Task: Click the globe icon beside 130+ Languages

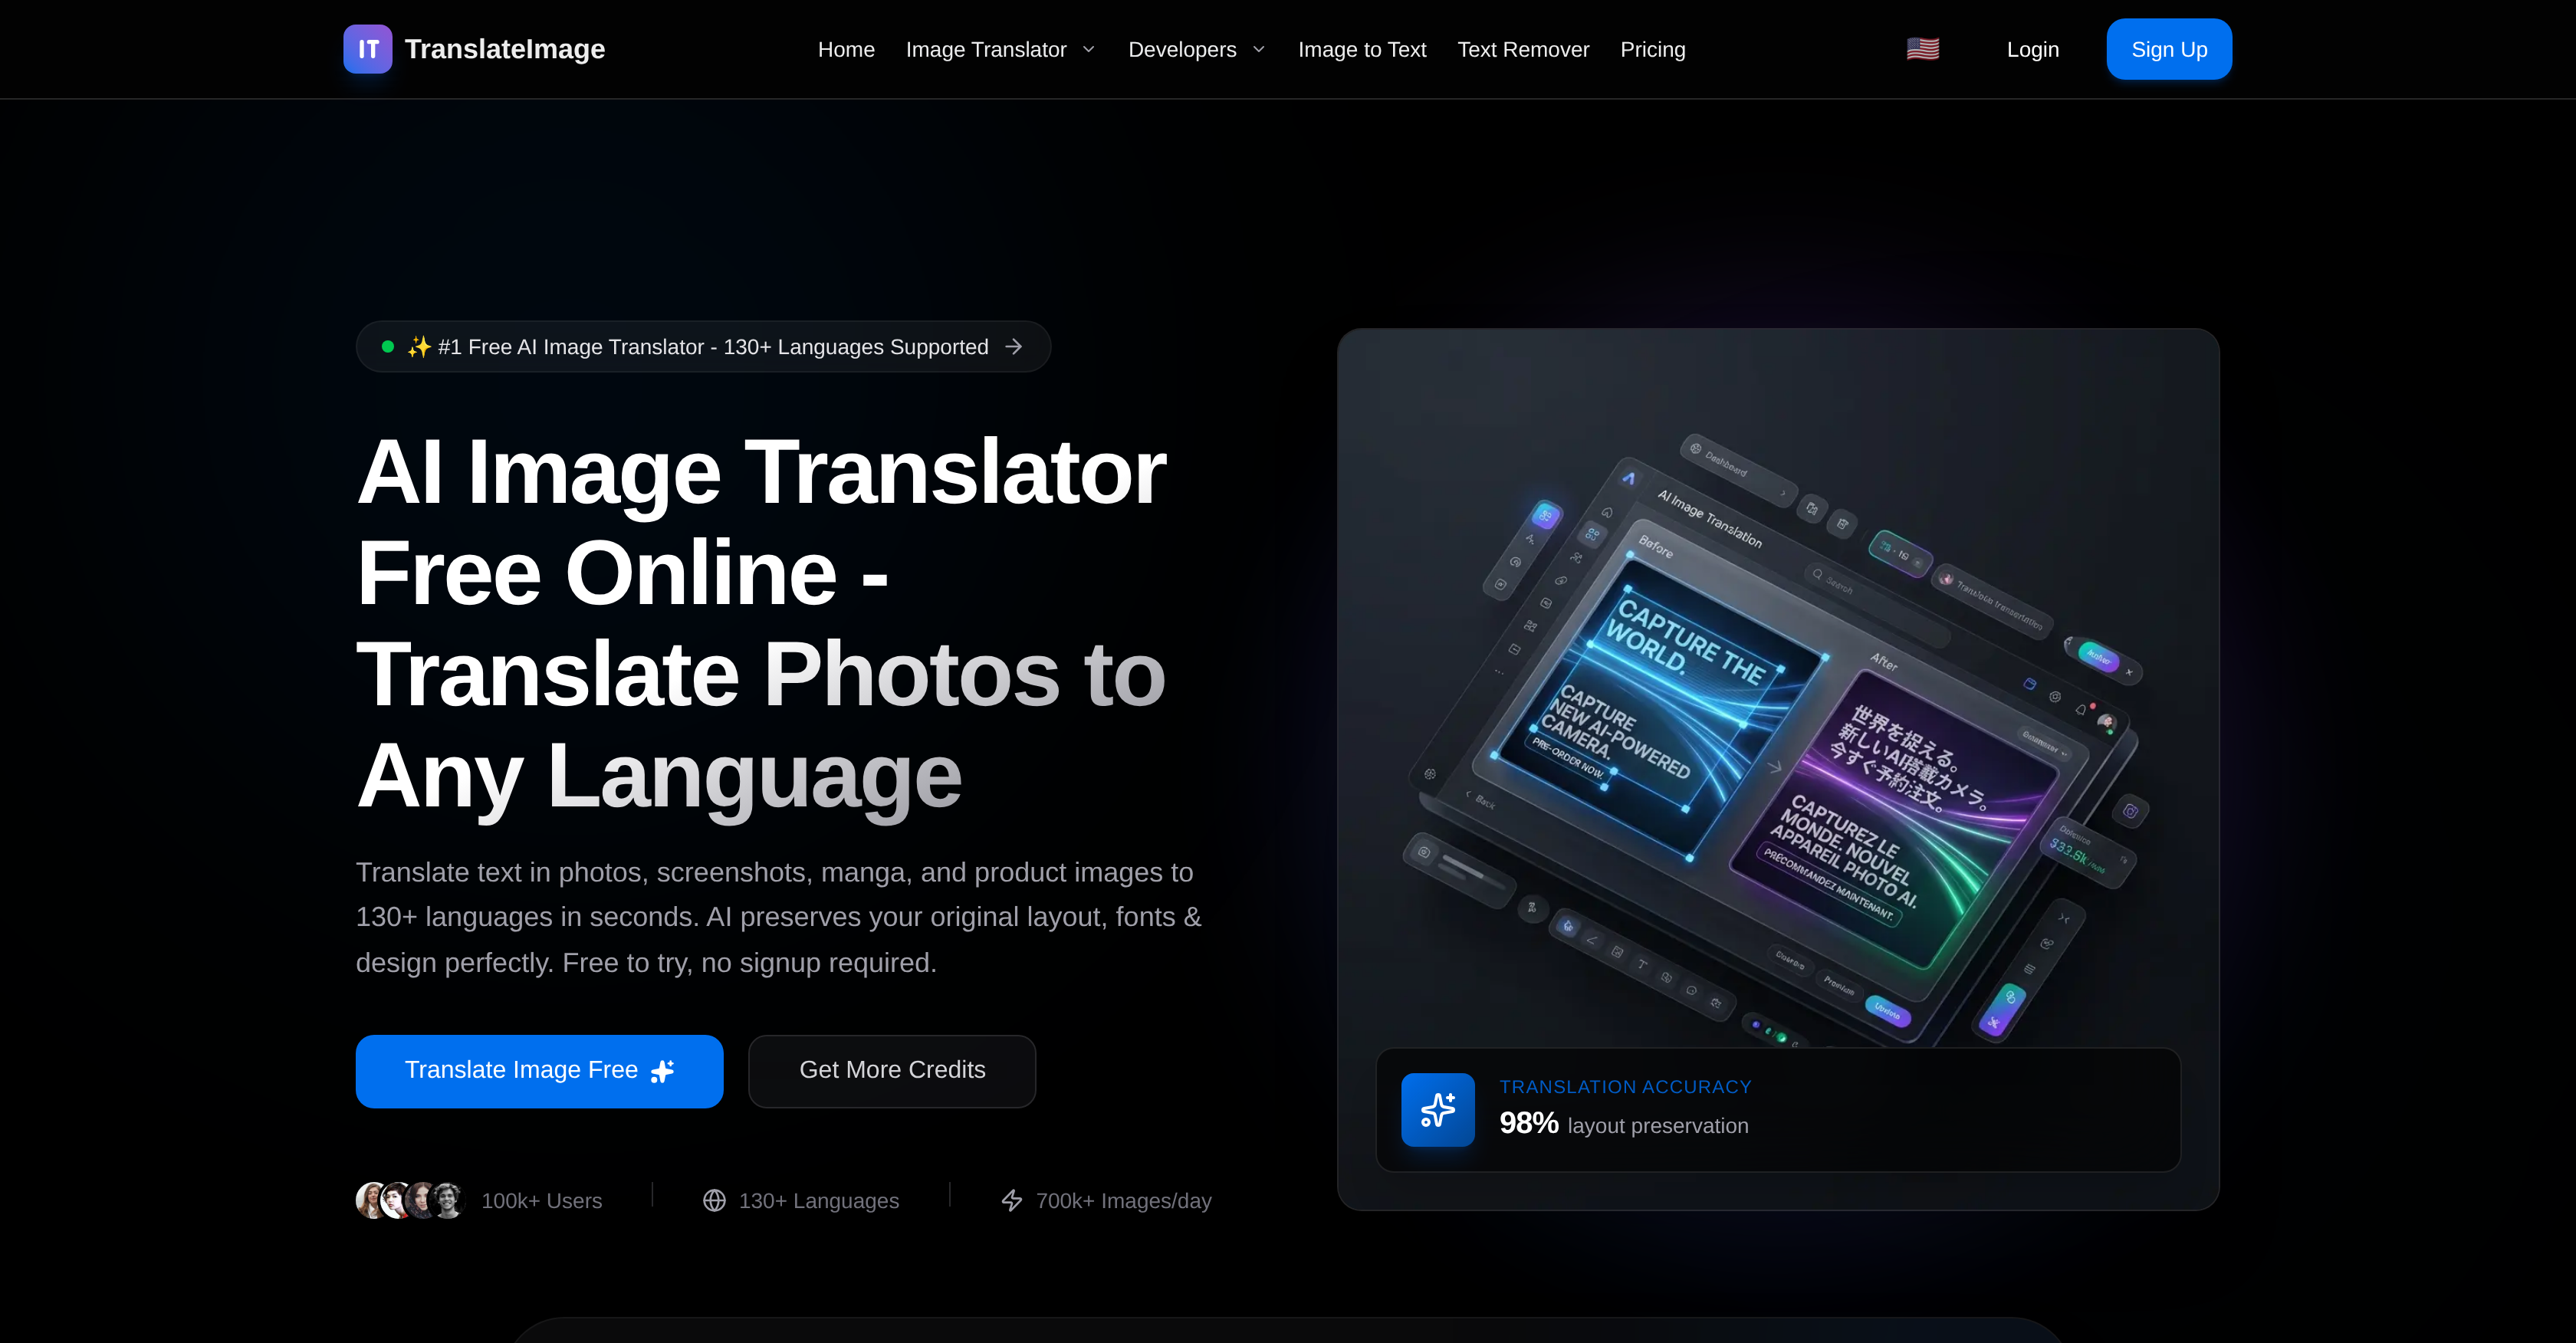Action: point(714,1200)
